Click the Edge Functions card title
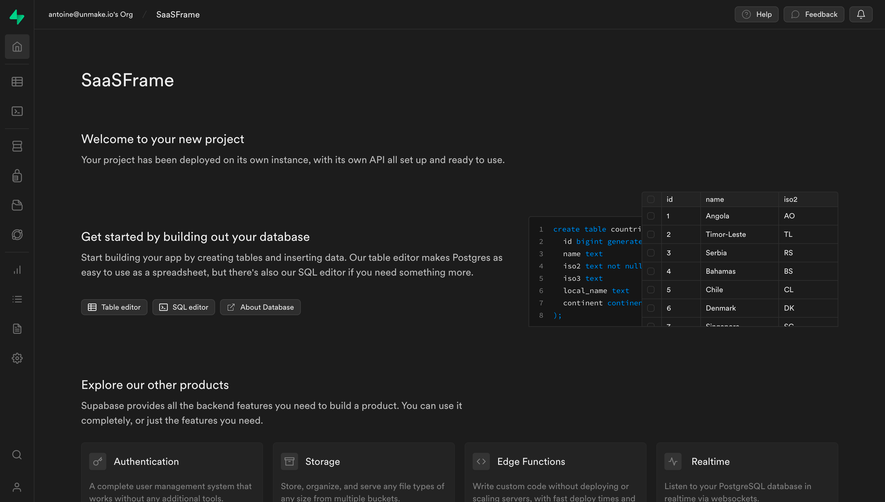The image size is (885, 502). (531, 461)
